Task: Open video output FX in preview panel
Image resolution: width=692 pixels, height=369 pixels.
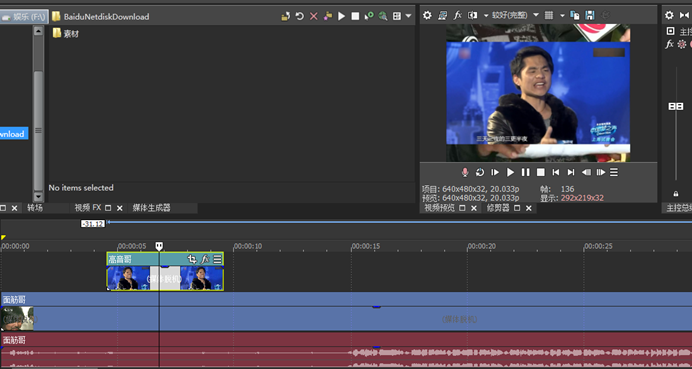Action: click(x=458, y=15)
